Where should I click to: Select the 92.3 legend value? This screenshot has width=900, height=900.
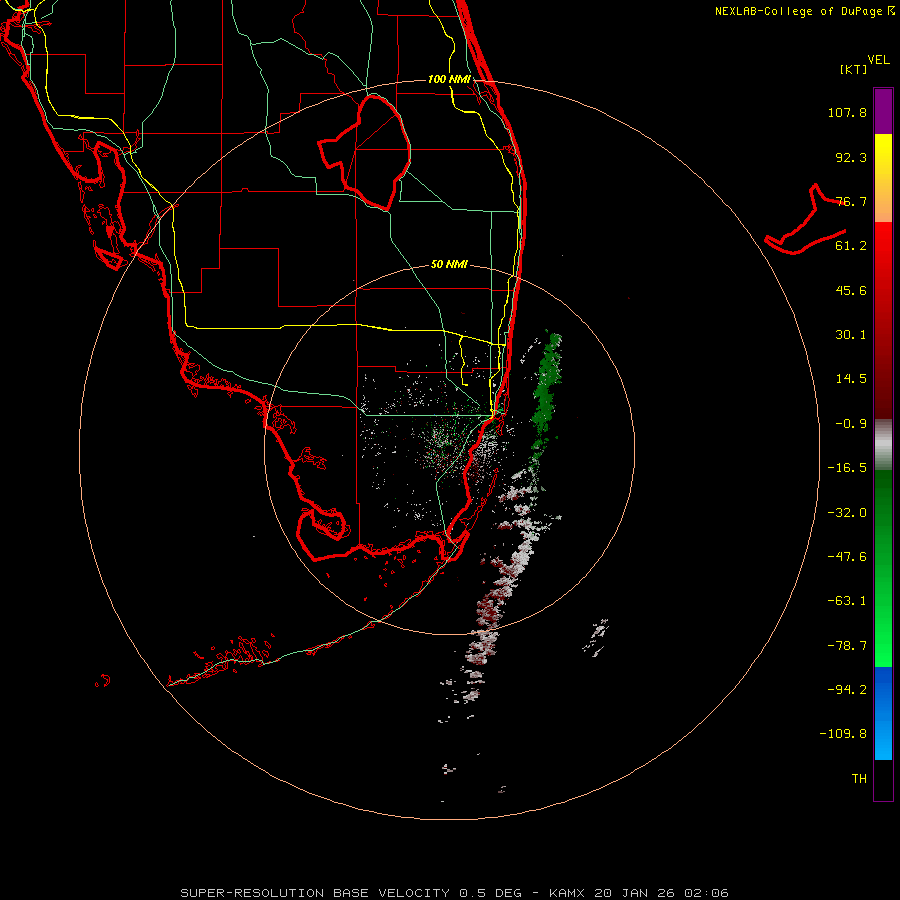(x=851, y=157)
